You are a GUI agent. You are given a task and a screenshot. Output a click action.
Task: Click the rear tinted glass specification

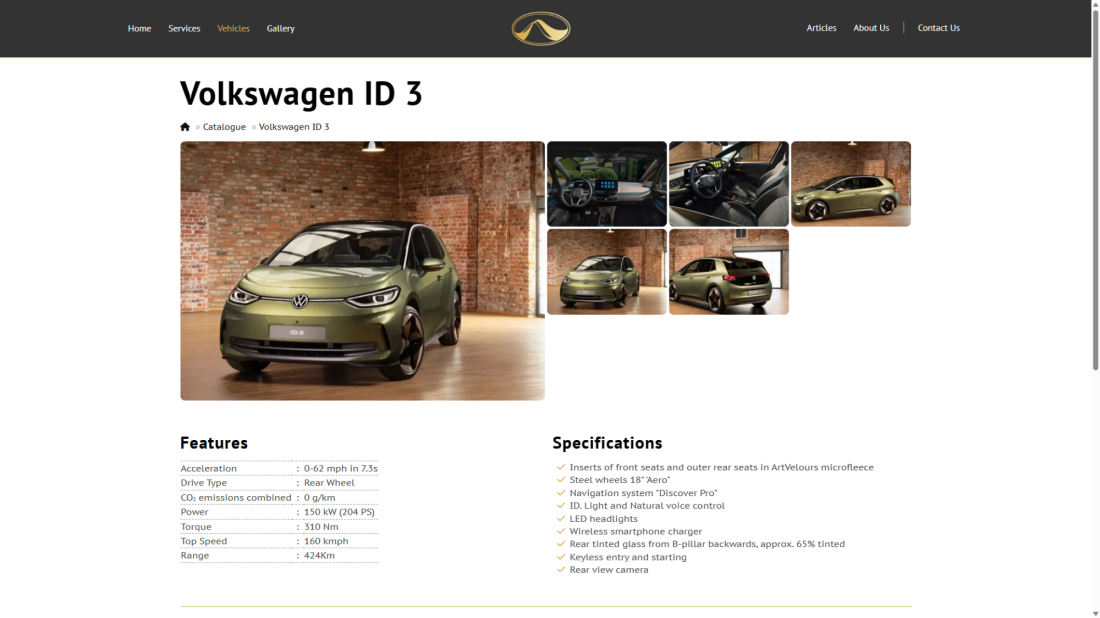point(707,544)
